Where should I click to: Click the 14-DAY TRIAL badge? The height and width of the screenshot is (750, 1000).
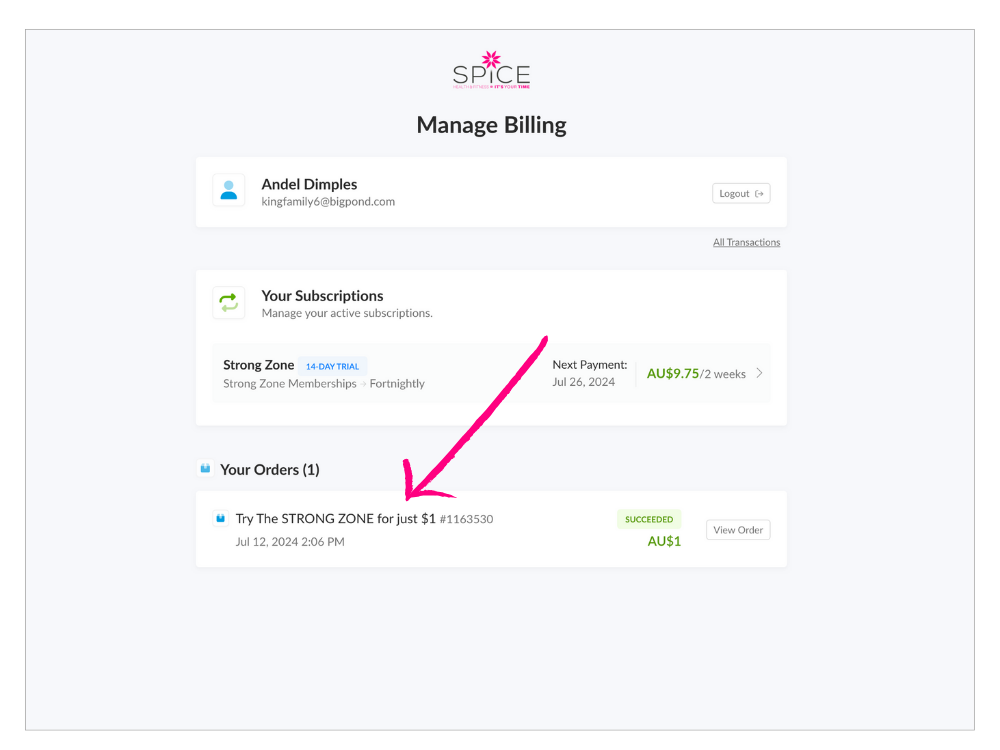332,366
